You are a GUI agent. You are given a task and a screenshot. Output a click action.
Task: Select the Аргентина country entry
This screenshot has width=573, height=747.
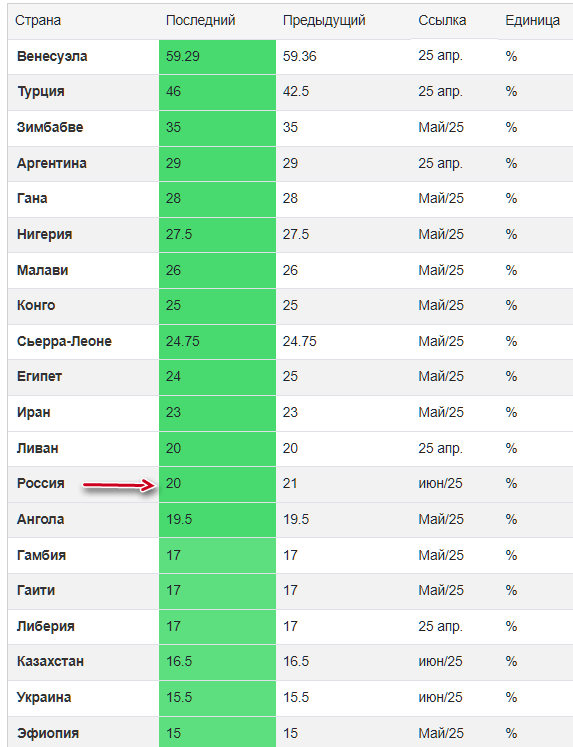pos(51,163)
